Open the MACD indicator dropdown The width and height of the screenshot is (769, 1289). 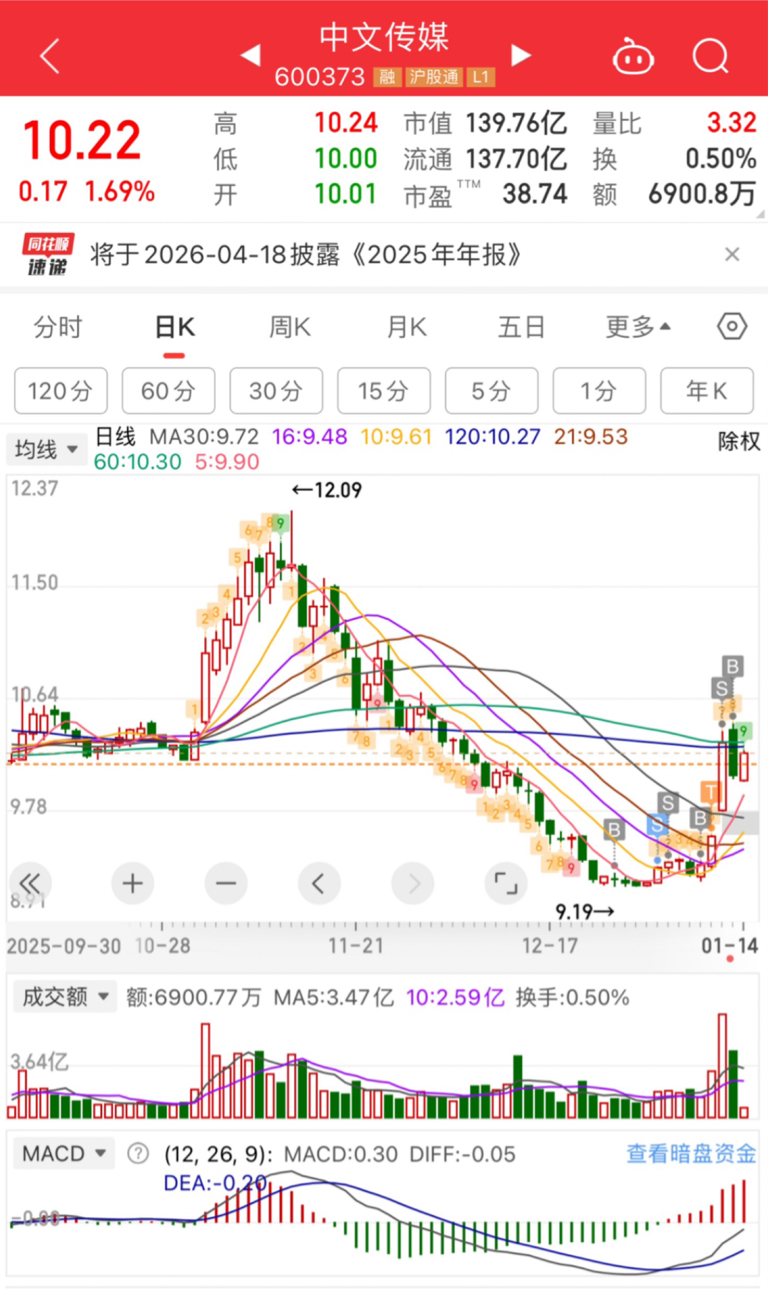point(62,1154)
